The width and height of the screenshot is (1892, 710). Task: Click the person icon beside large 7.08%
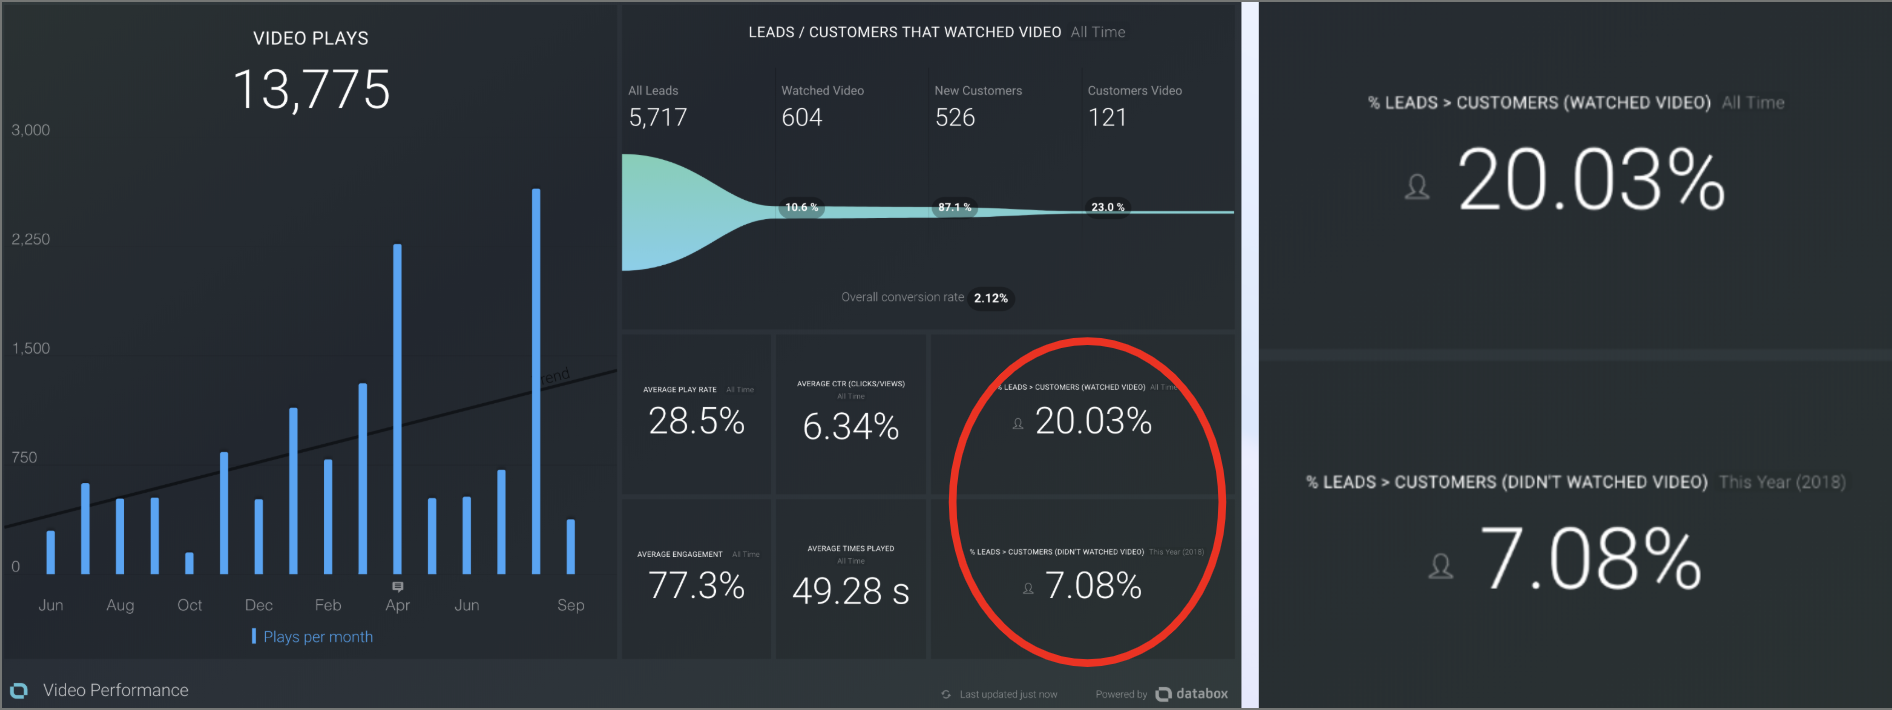coord(1440,566)
